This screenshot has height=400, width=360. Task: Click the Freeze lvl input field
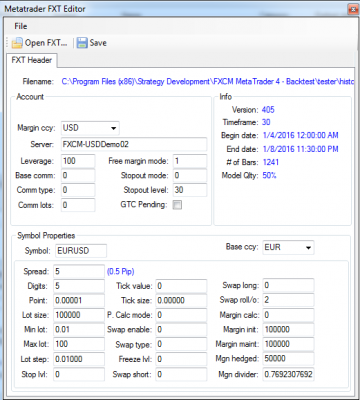tap(181, 359)
